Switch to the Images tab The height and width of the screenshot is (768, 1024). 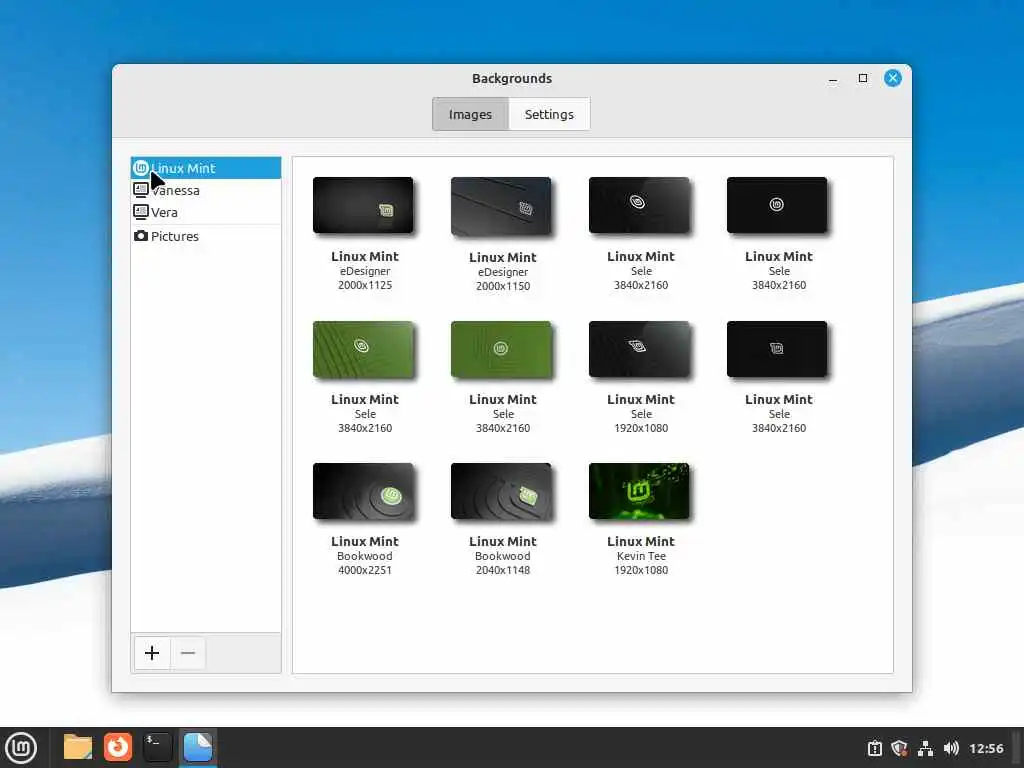[x=470, y=114]
